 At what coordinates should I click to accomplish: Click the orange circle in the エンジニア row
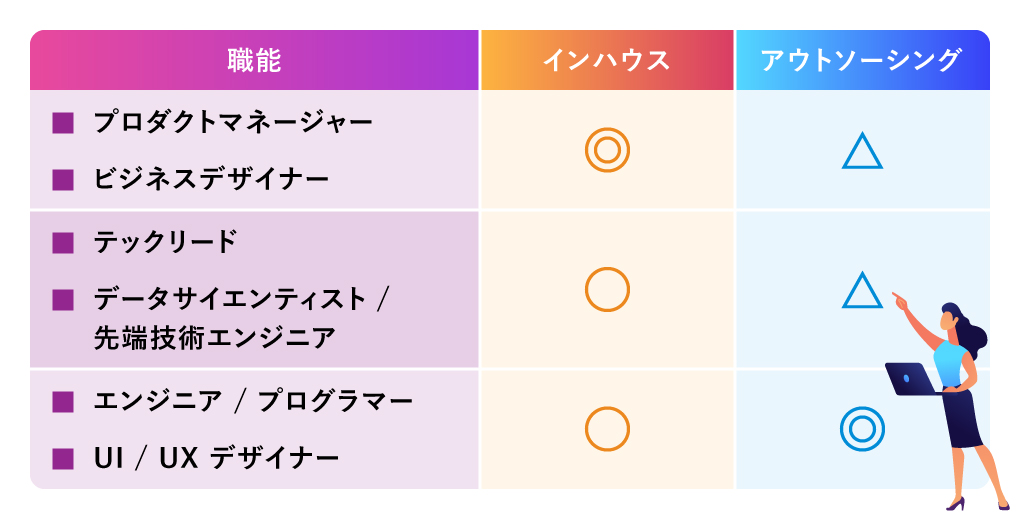(x=607, y=429)
